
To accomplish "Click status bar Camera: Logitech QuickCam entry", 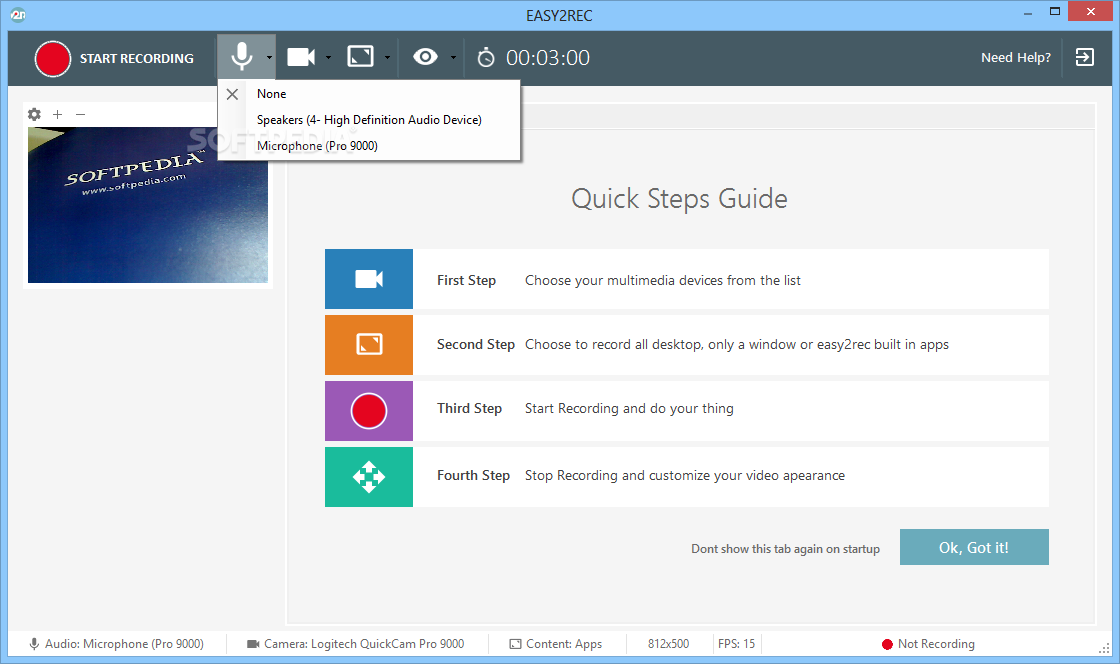I will tap(364, 644).
